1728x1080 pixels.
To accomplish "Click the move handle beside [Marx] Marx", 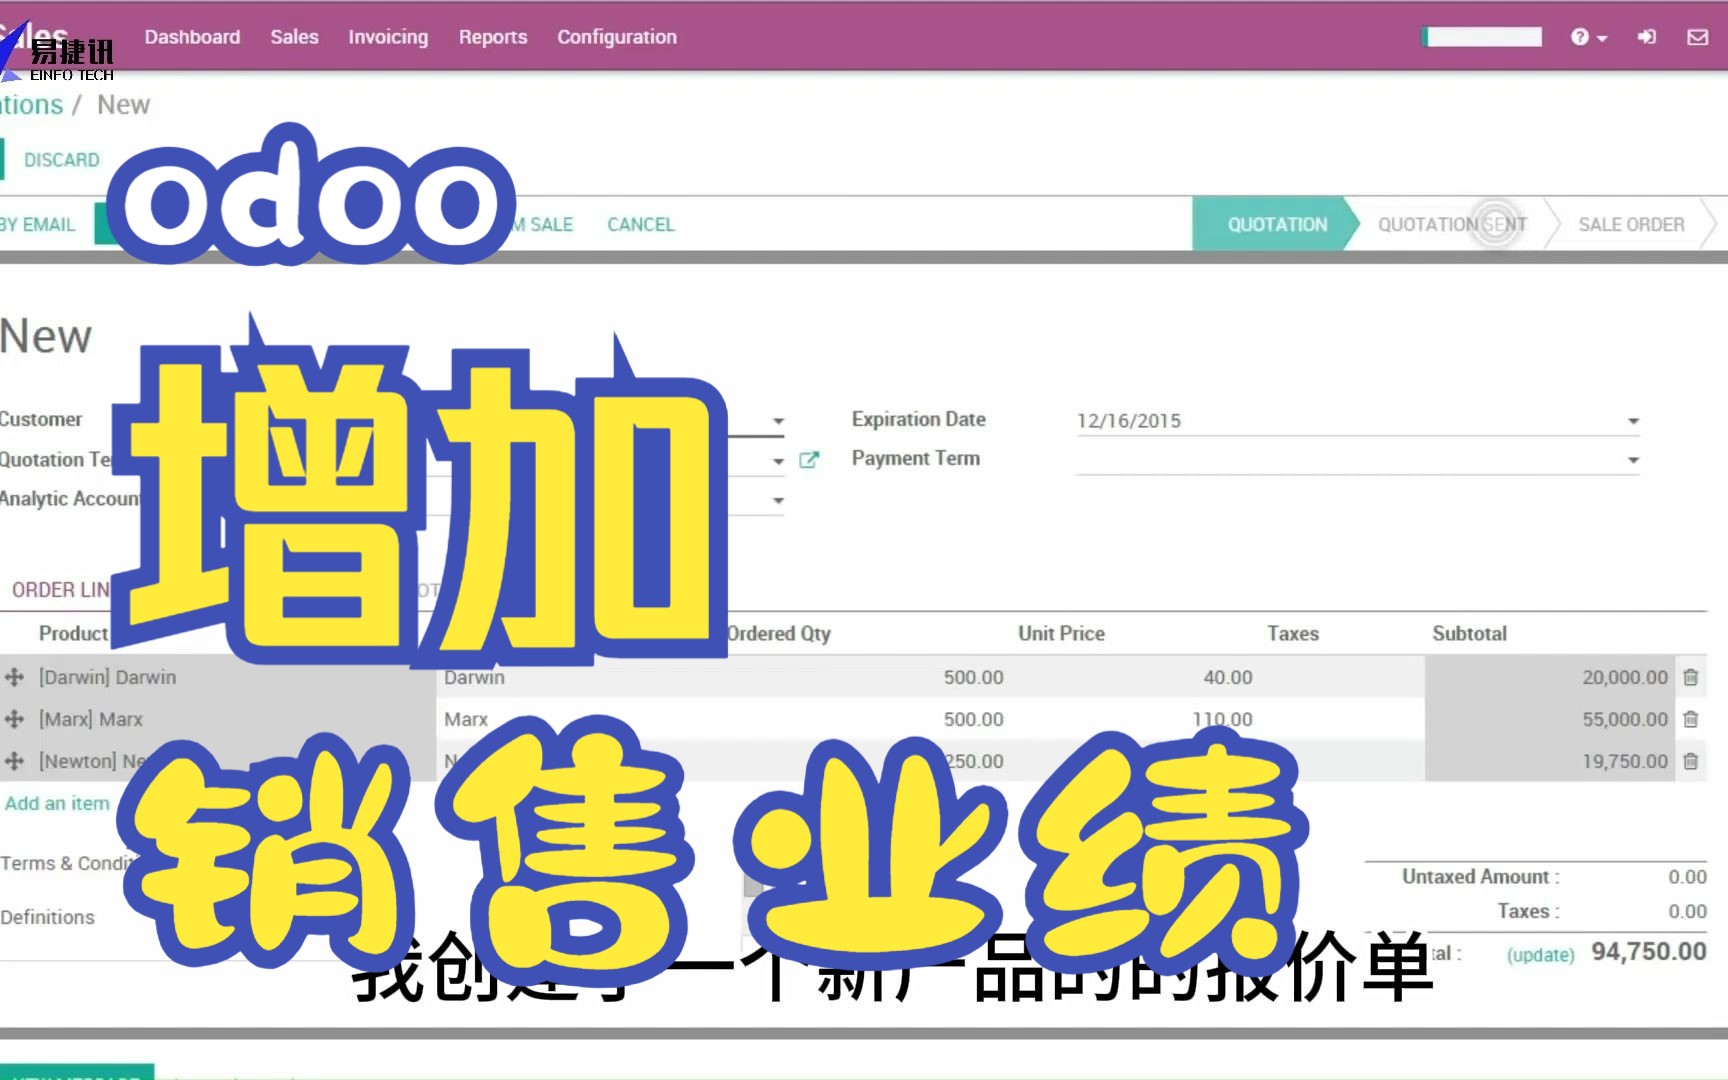I will (x=14, y=719).
